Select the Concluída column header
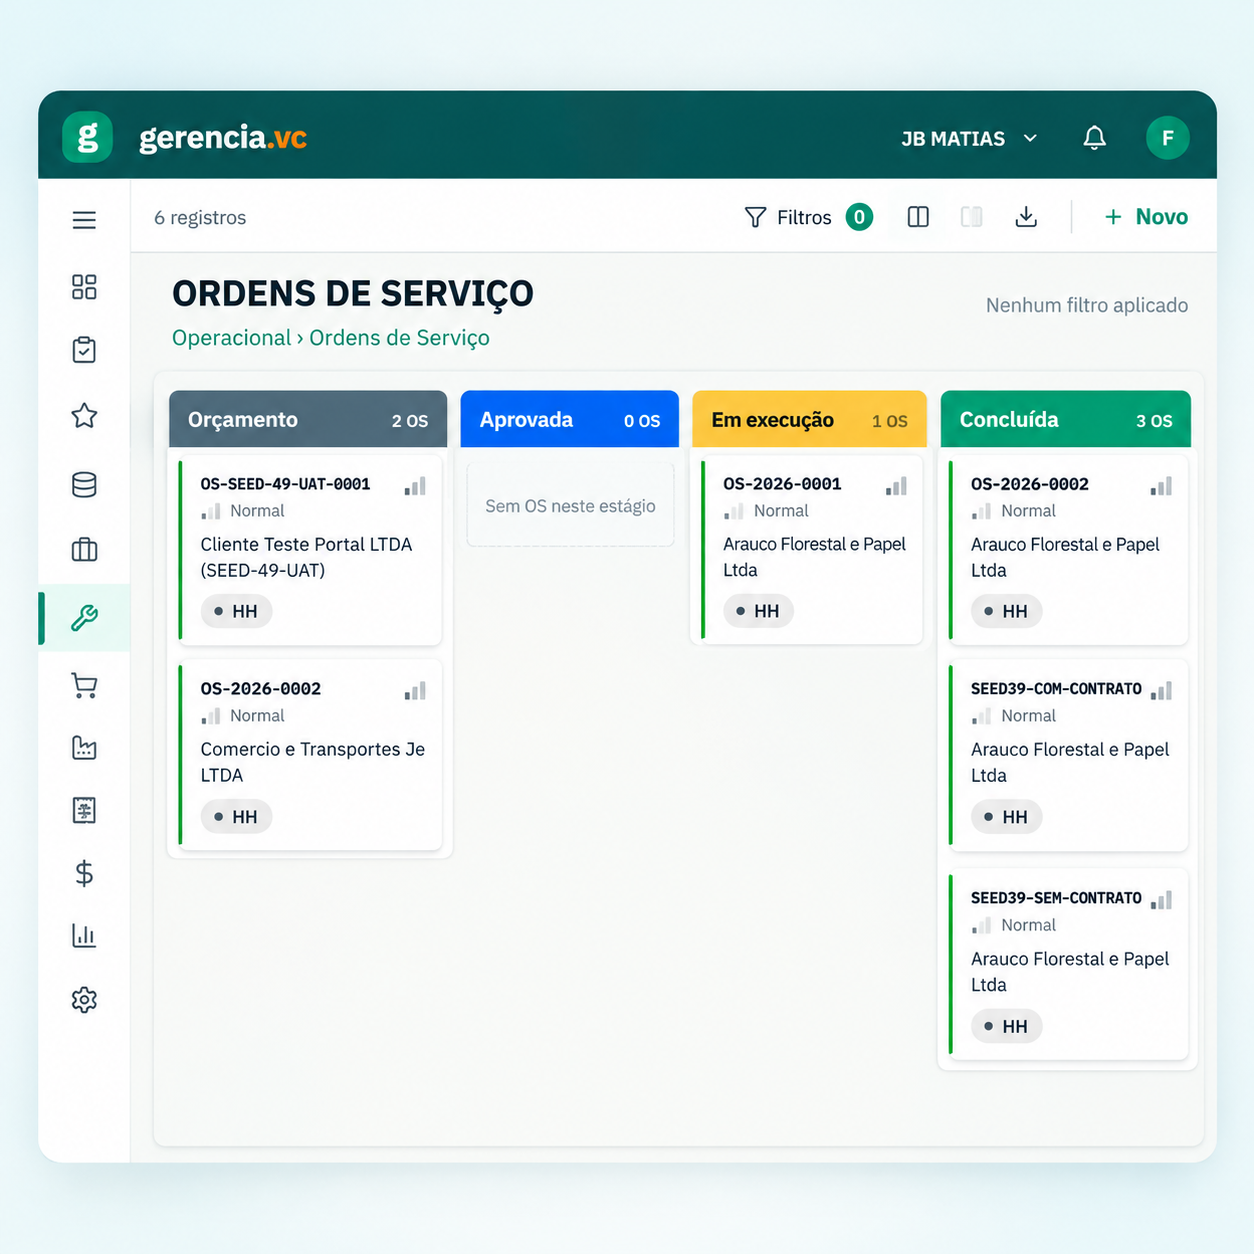Viewport: 1254px width, 1254px height. (x=1065, y=419)
